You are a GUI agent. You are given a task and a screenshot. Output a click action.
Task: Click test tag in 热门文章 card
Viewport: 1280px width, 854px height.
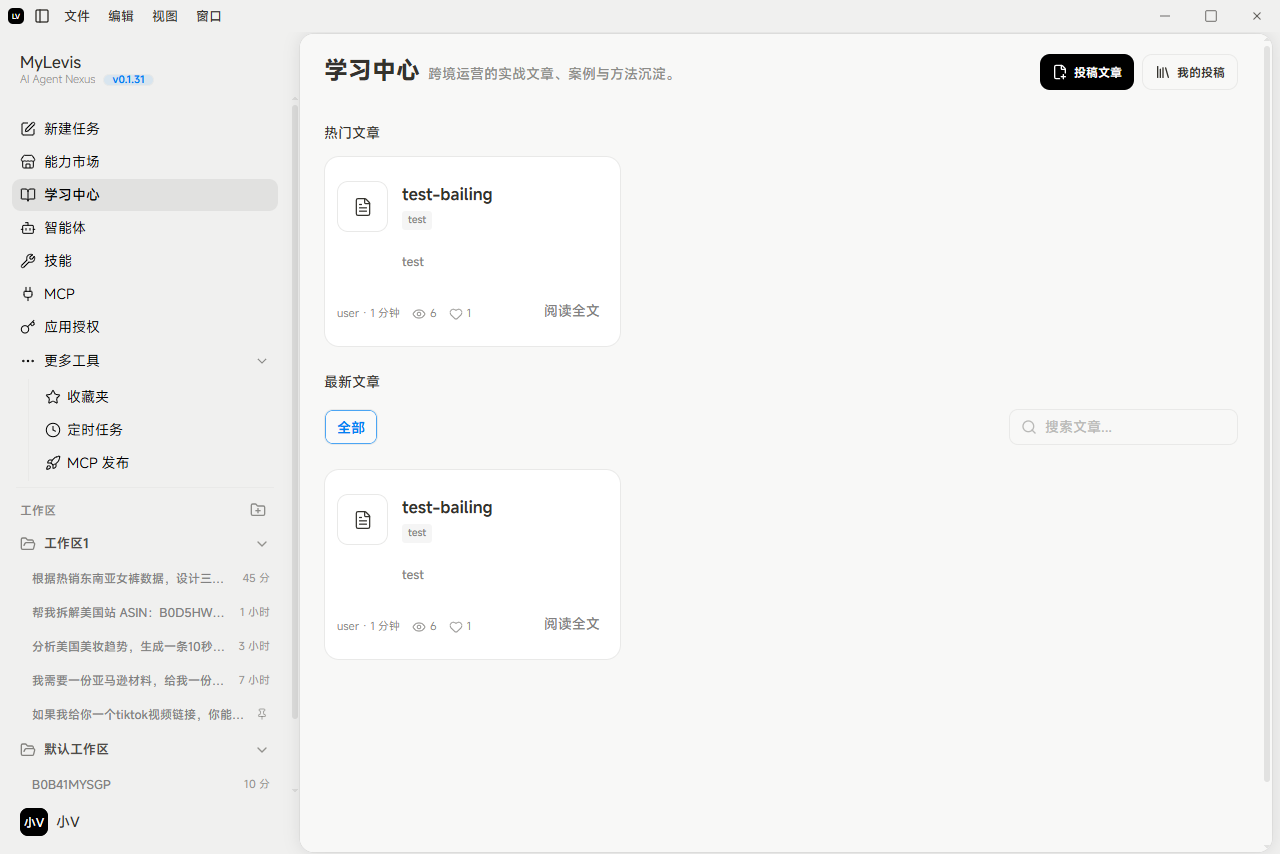[417, 220]
